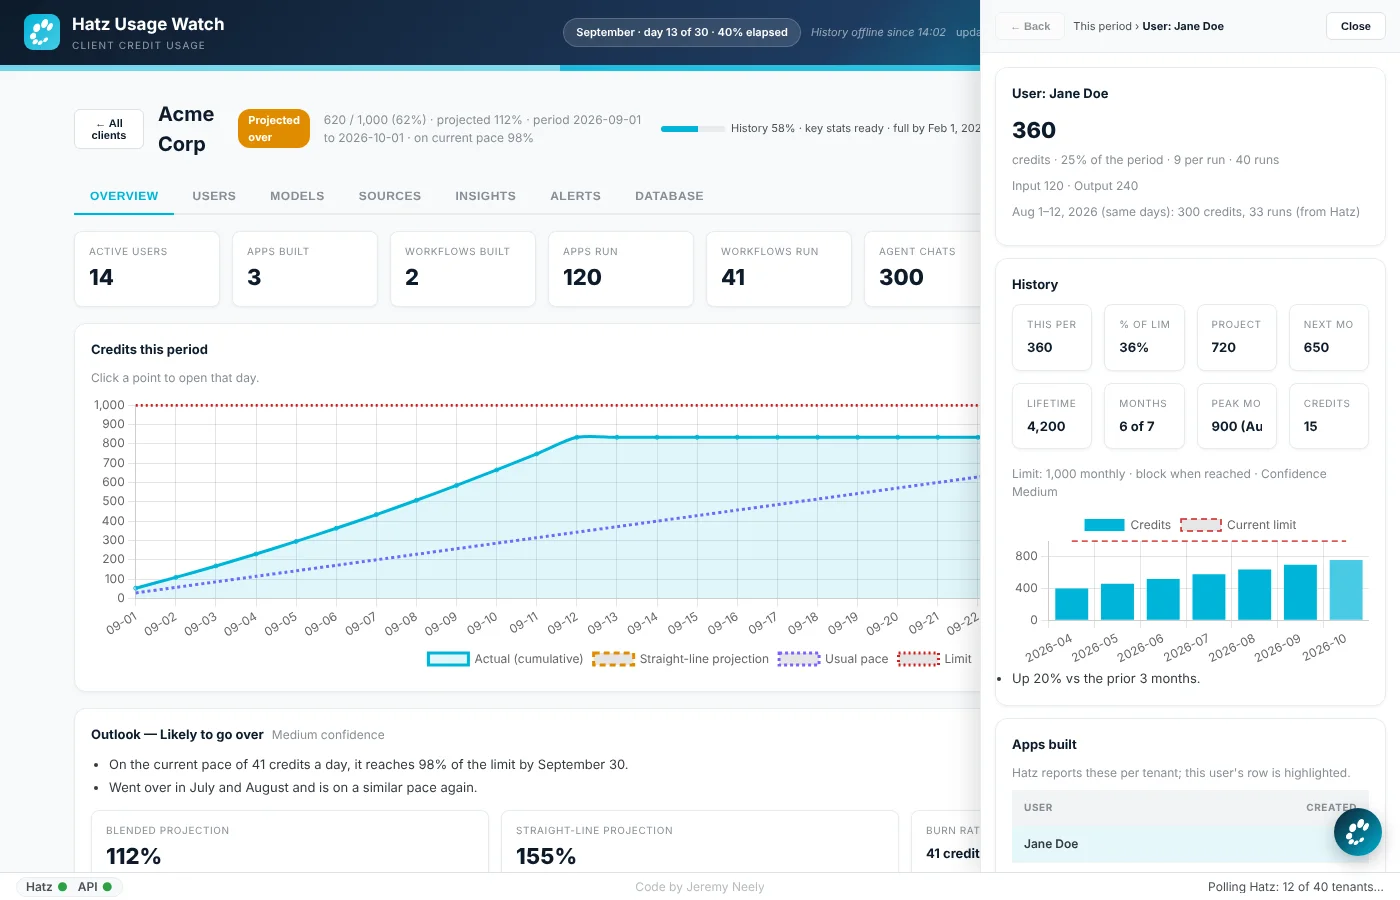Select the Alerts tab
Viewport: 1400px width, 900px height.
click(575, 196)
